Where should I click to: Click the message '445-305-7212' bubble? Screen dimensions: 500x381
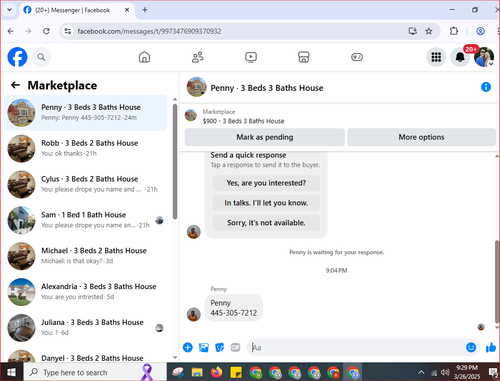(234, 308)
